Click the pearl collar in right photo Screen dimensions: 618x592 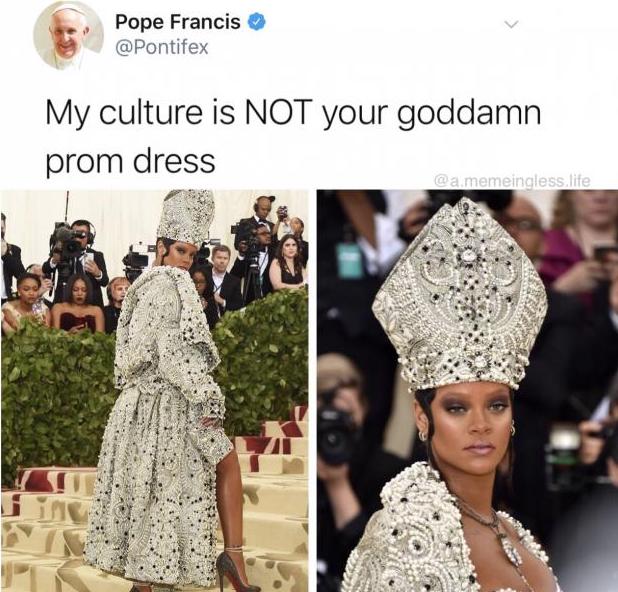click(414, 526)
